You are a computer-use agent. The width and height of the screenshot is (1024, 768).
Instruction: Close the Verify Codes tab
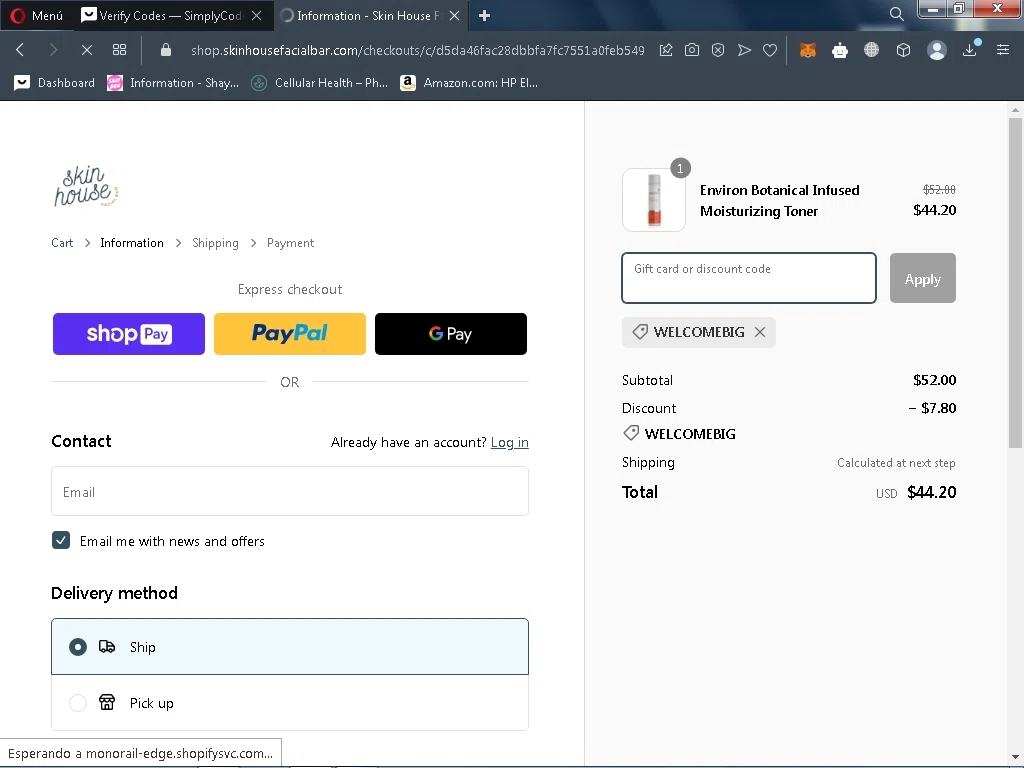tap(257, 16)
